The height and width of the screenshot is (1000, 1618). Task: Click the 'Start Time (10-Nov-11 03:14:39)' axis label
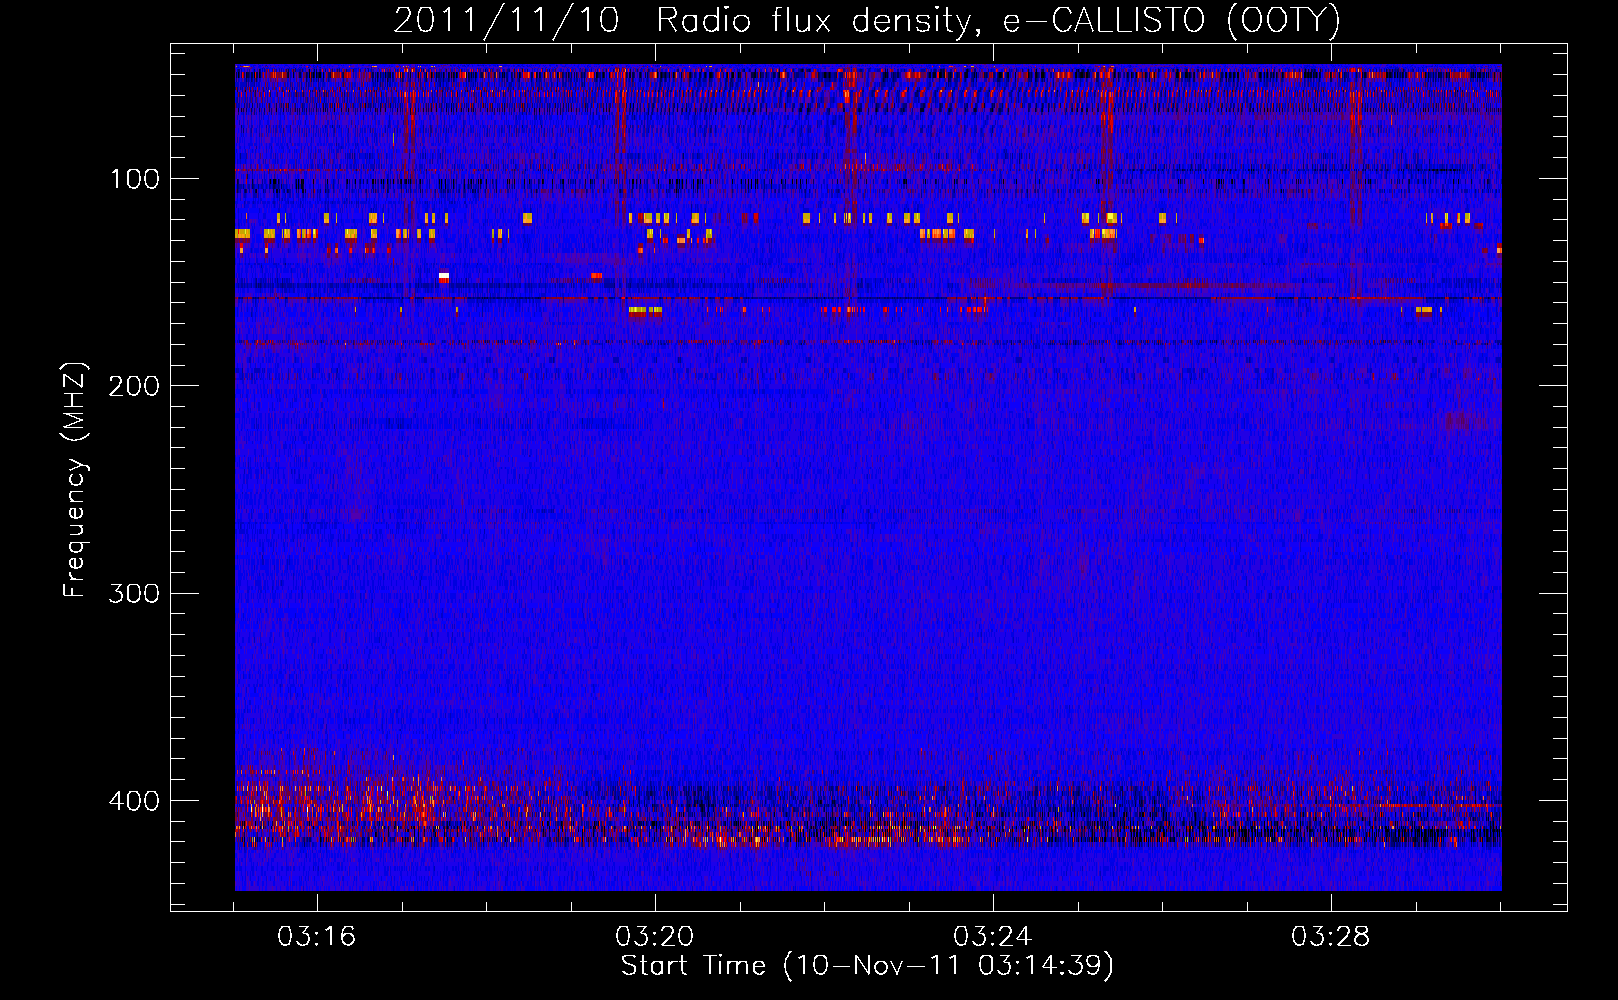click(x=867, y=966)
